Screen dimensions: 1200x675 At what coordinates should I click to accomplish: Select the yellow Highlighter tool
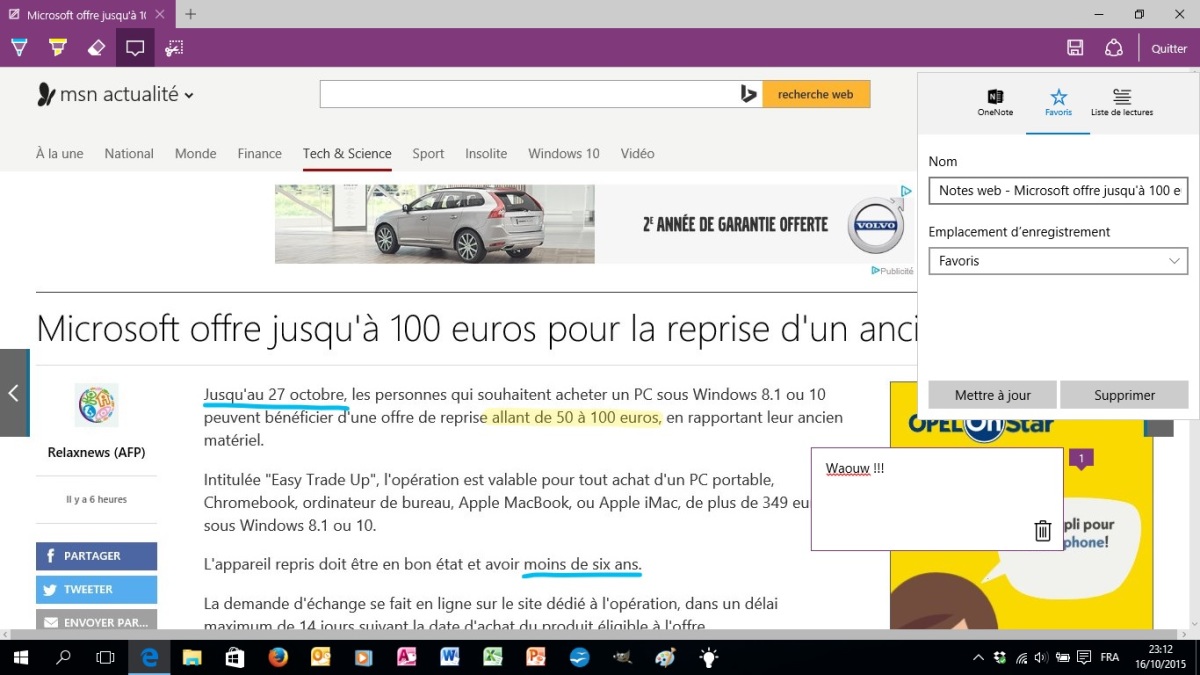pos(57,48)
